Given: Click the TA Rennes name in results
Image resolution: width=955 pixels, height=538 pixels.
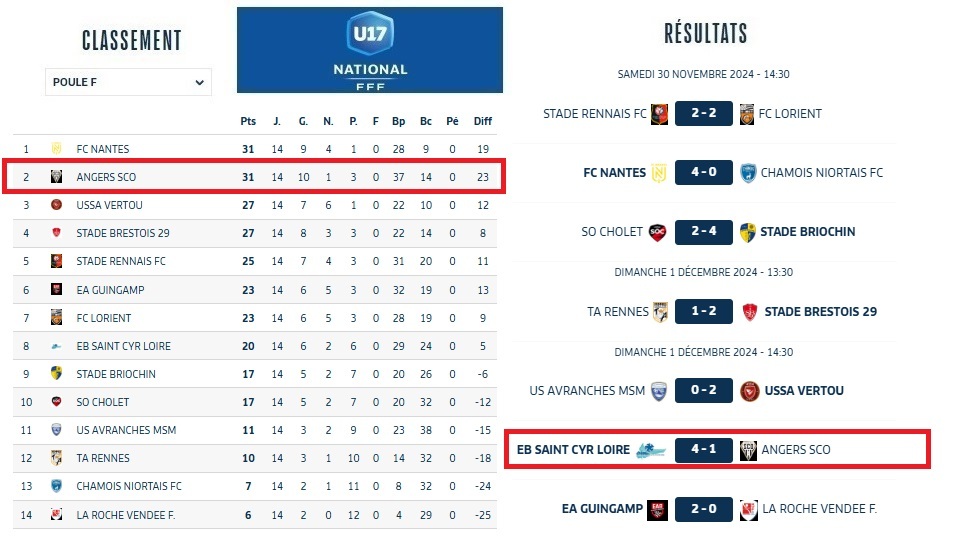Looking at the screenshot, I should (x=617, y=312).
